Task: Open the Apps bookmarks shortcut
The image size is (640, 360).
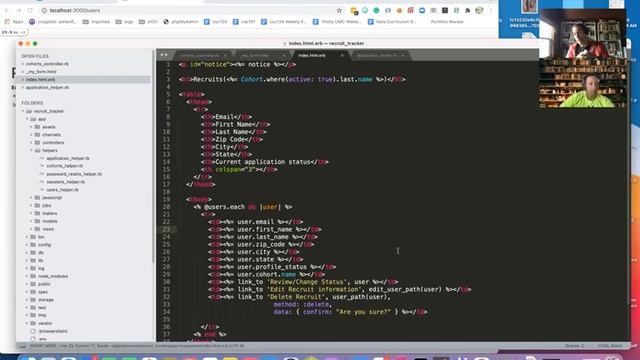Action: (14, 22)
